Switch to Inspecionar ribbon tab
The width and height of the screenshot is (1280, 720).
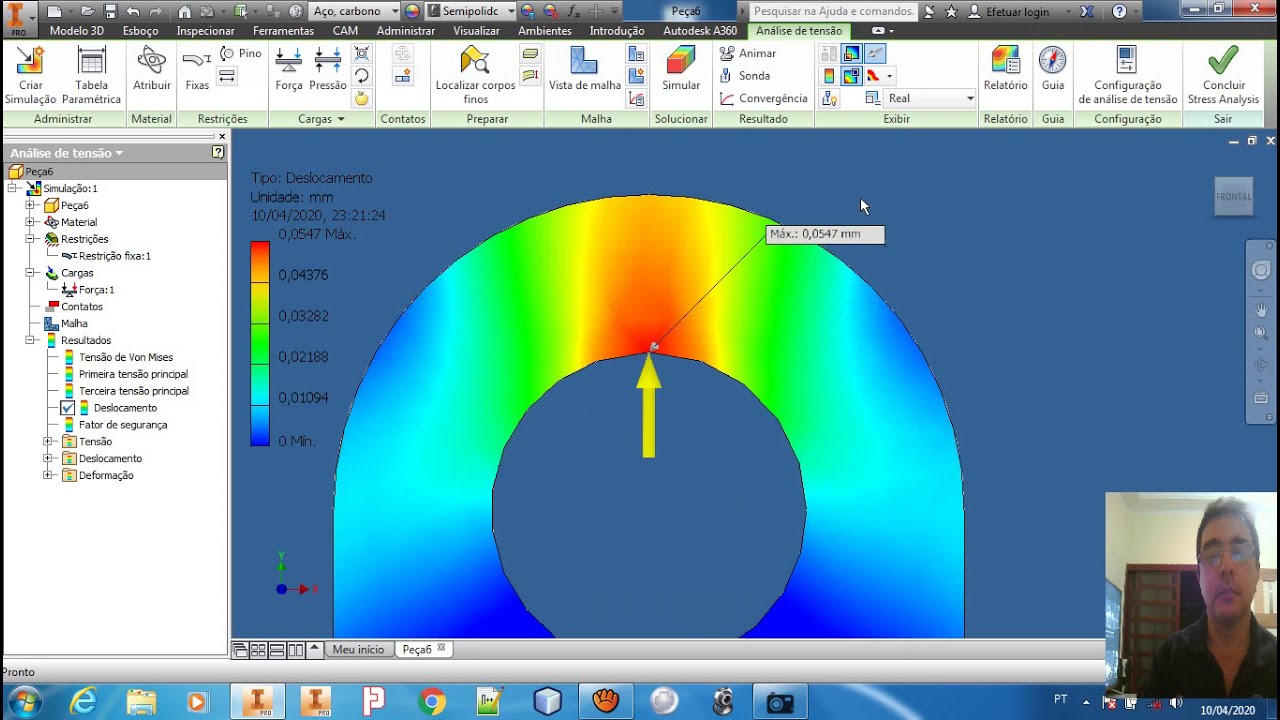205,31
